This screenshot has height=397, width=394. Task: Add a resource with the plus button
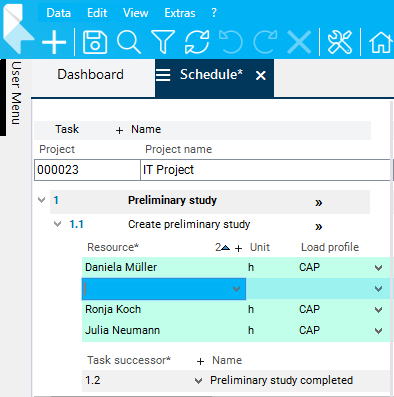tap(238, 248)
